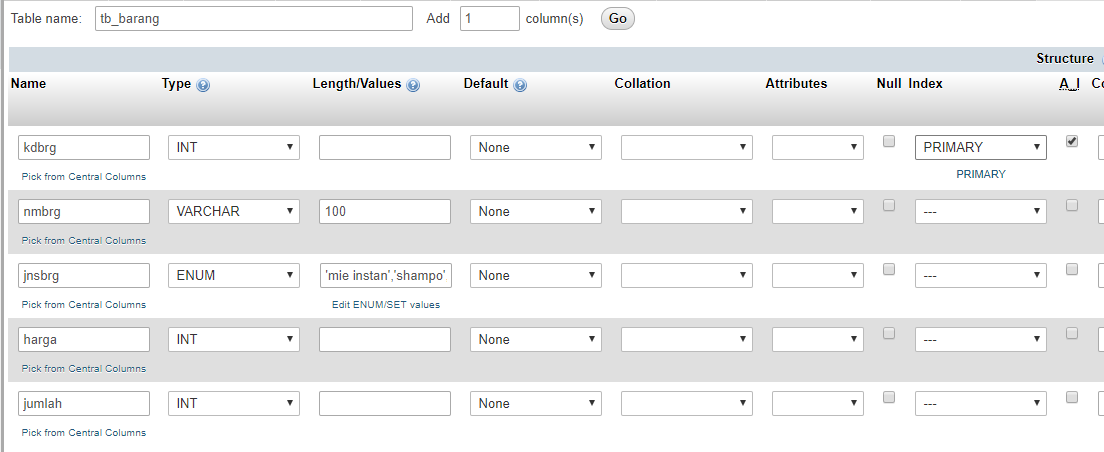Click the Length/Values field containing 100
This screenshot has width=1104, height=452.
tap(385, 212)
